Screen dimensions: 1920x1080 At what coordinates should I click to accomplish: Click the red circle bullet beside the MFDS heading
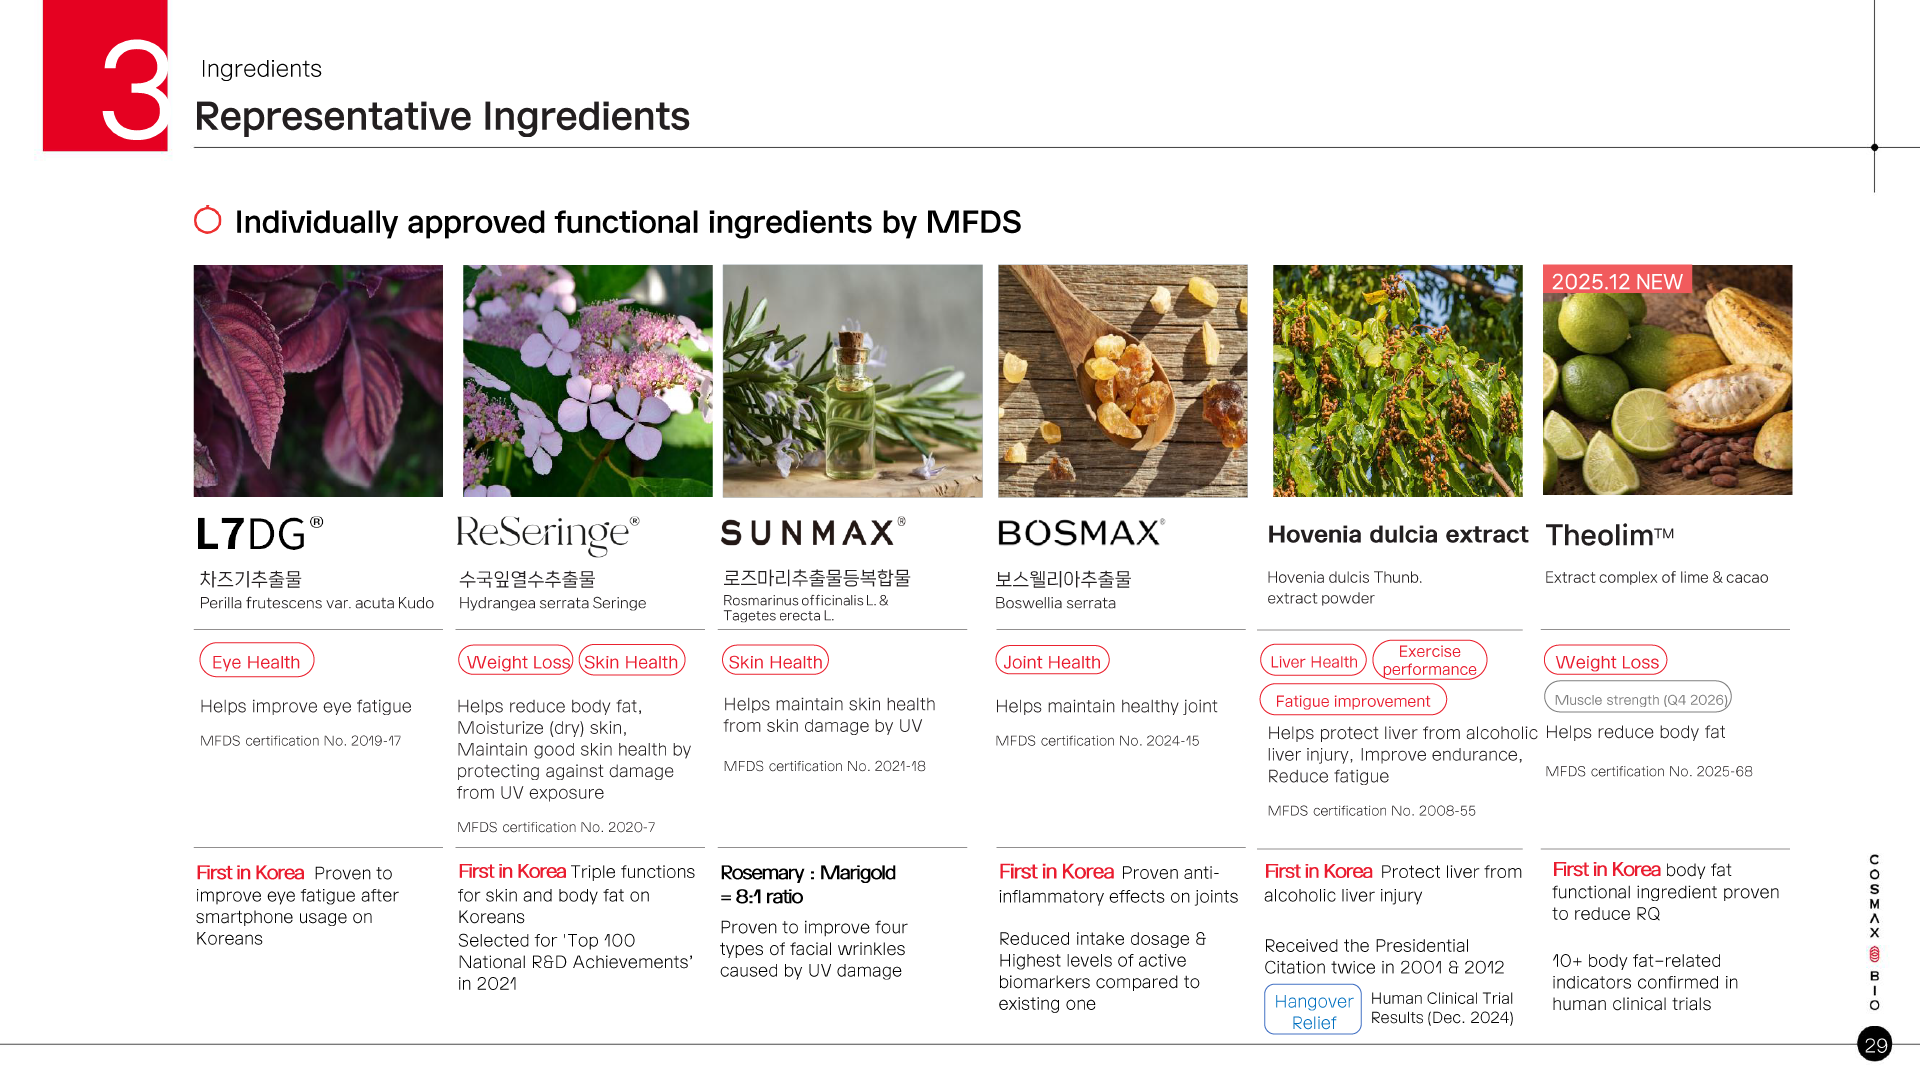[x=208, y=220]
